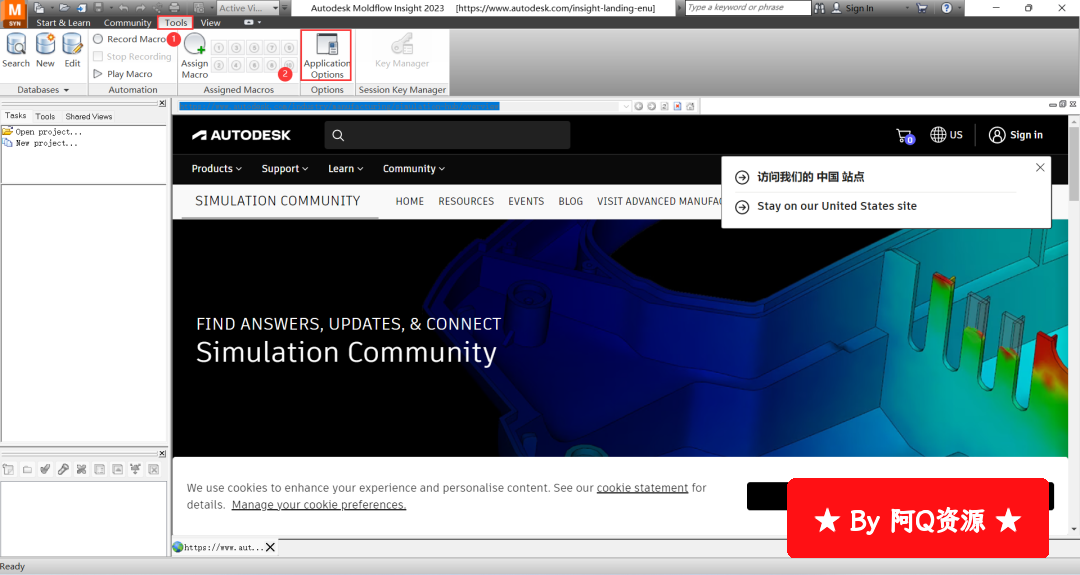Viewport: 1080px width, 575px height.
Task: Open the web page Community dropdown
Action: click(414, 169)
